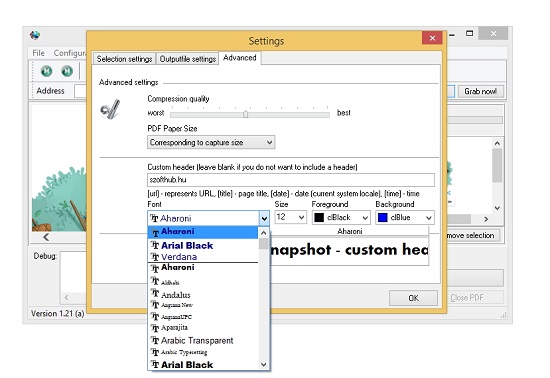Click scroll left arrow under page preview
The image size is (550, 378).
(x=46, y=237)
